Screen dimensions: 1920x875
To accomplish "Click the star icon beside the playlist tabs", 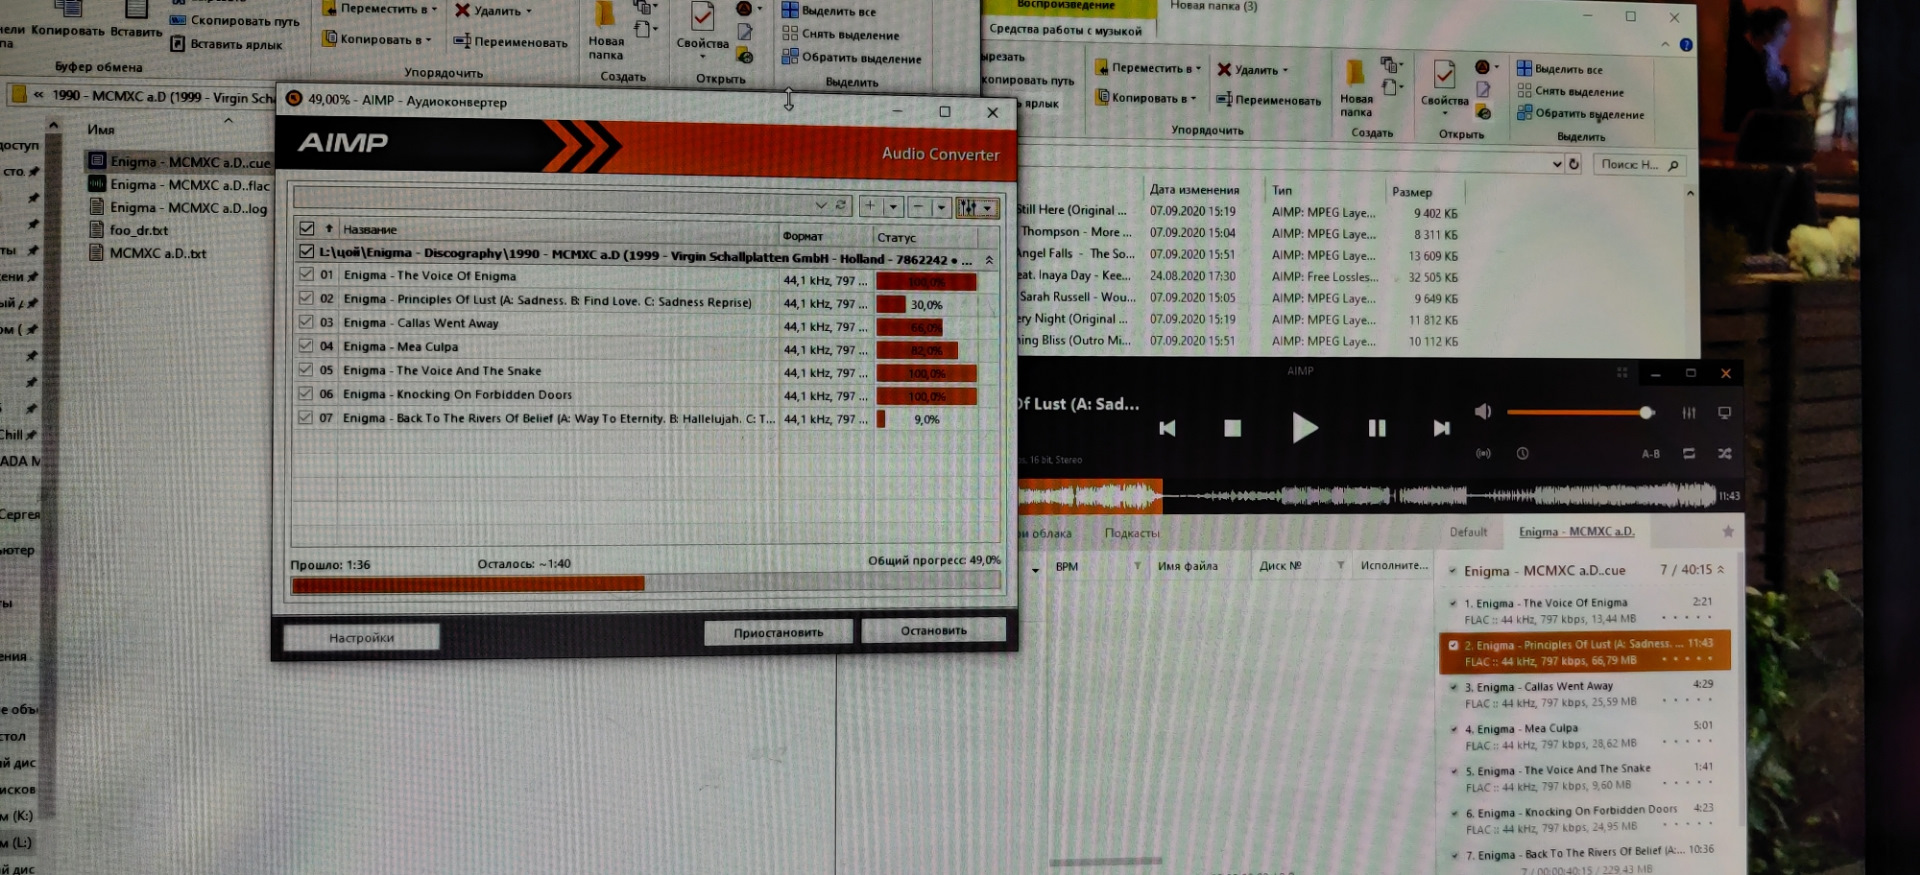I will [1727, 532].
